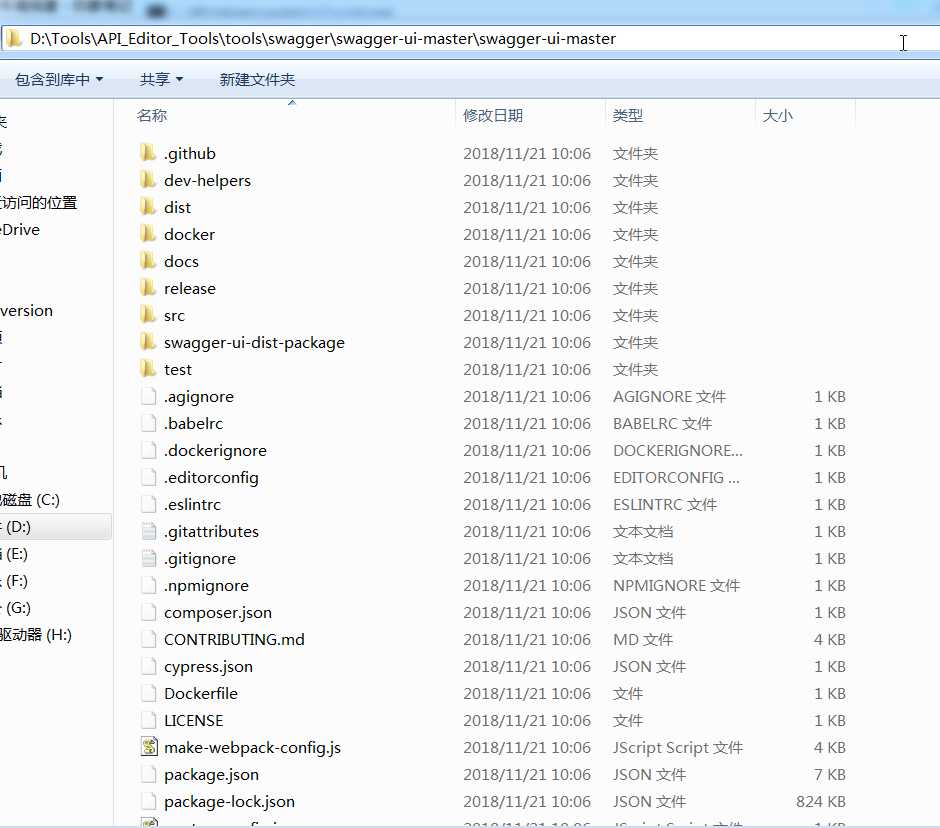Screen dimensions: 940x828
Task: Click the package-lock.json file icon
Action: point(149,801)
